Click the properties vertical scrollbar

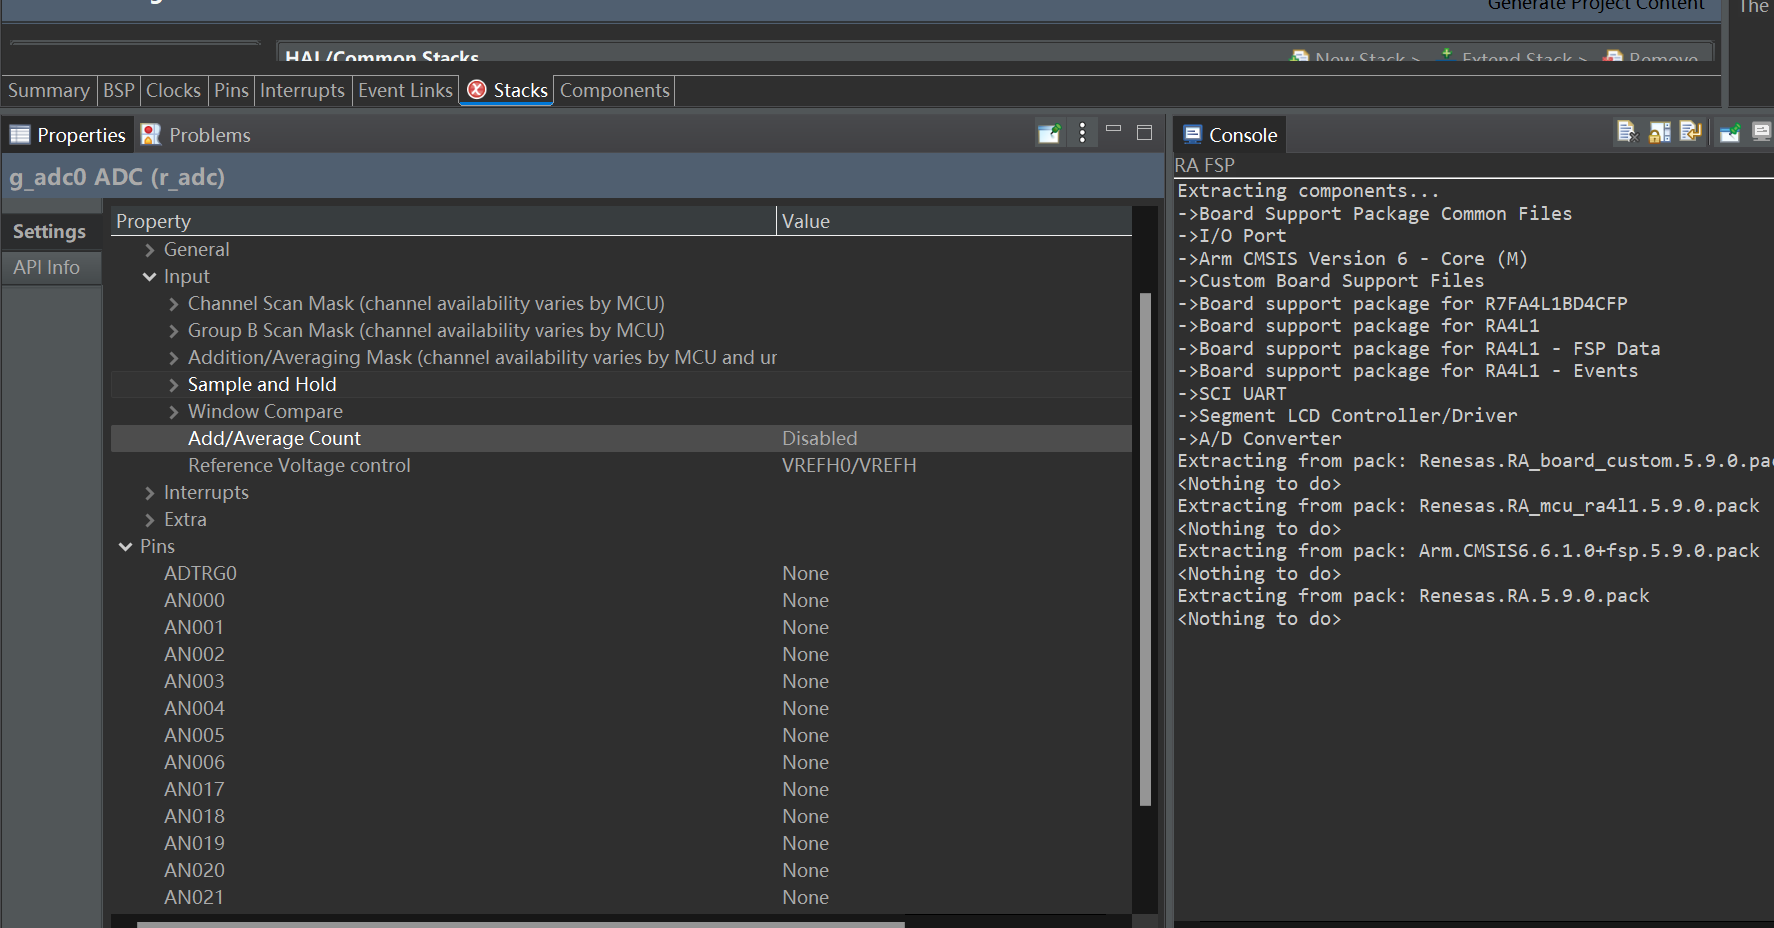coord(1145,549)
